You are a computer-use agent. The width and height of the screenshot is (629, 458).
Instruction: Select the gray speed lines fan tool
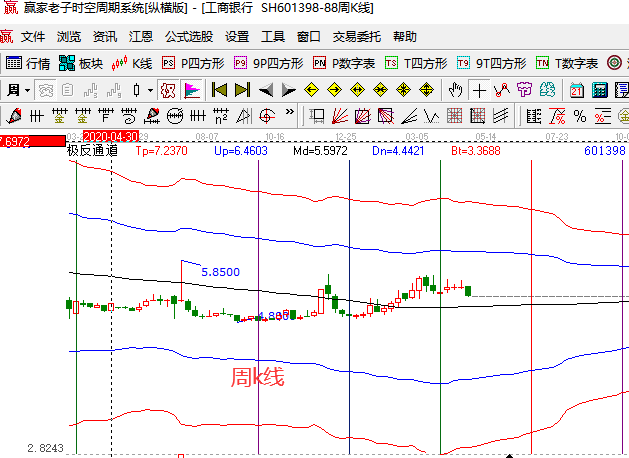(409, 116)
